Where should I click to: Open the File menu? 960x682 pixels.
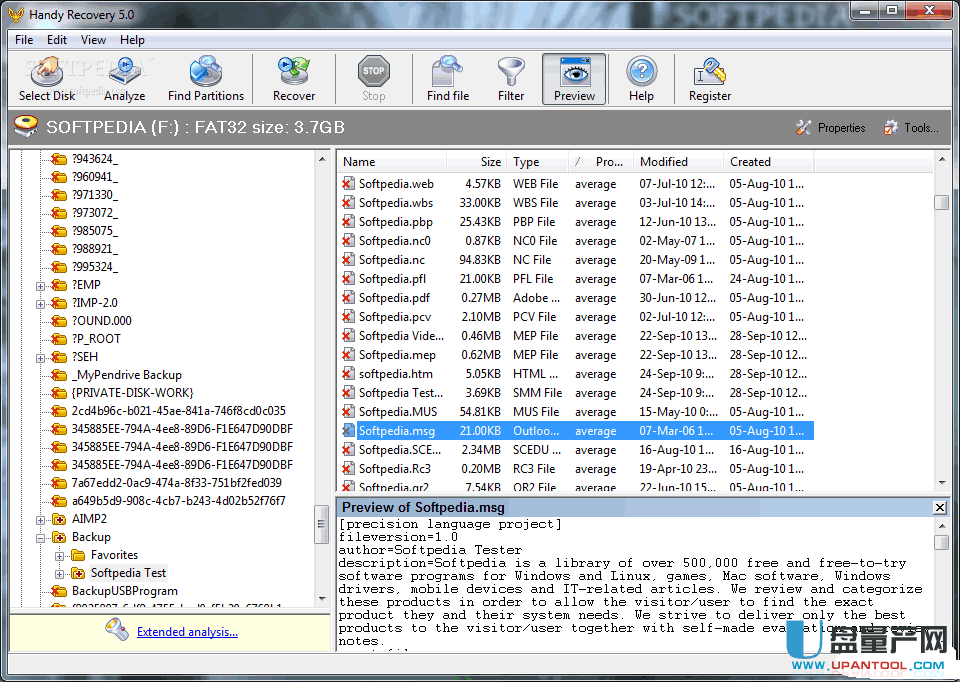click(x=24, y=40)
